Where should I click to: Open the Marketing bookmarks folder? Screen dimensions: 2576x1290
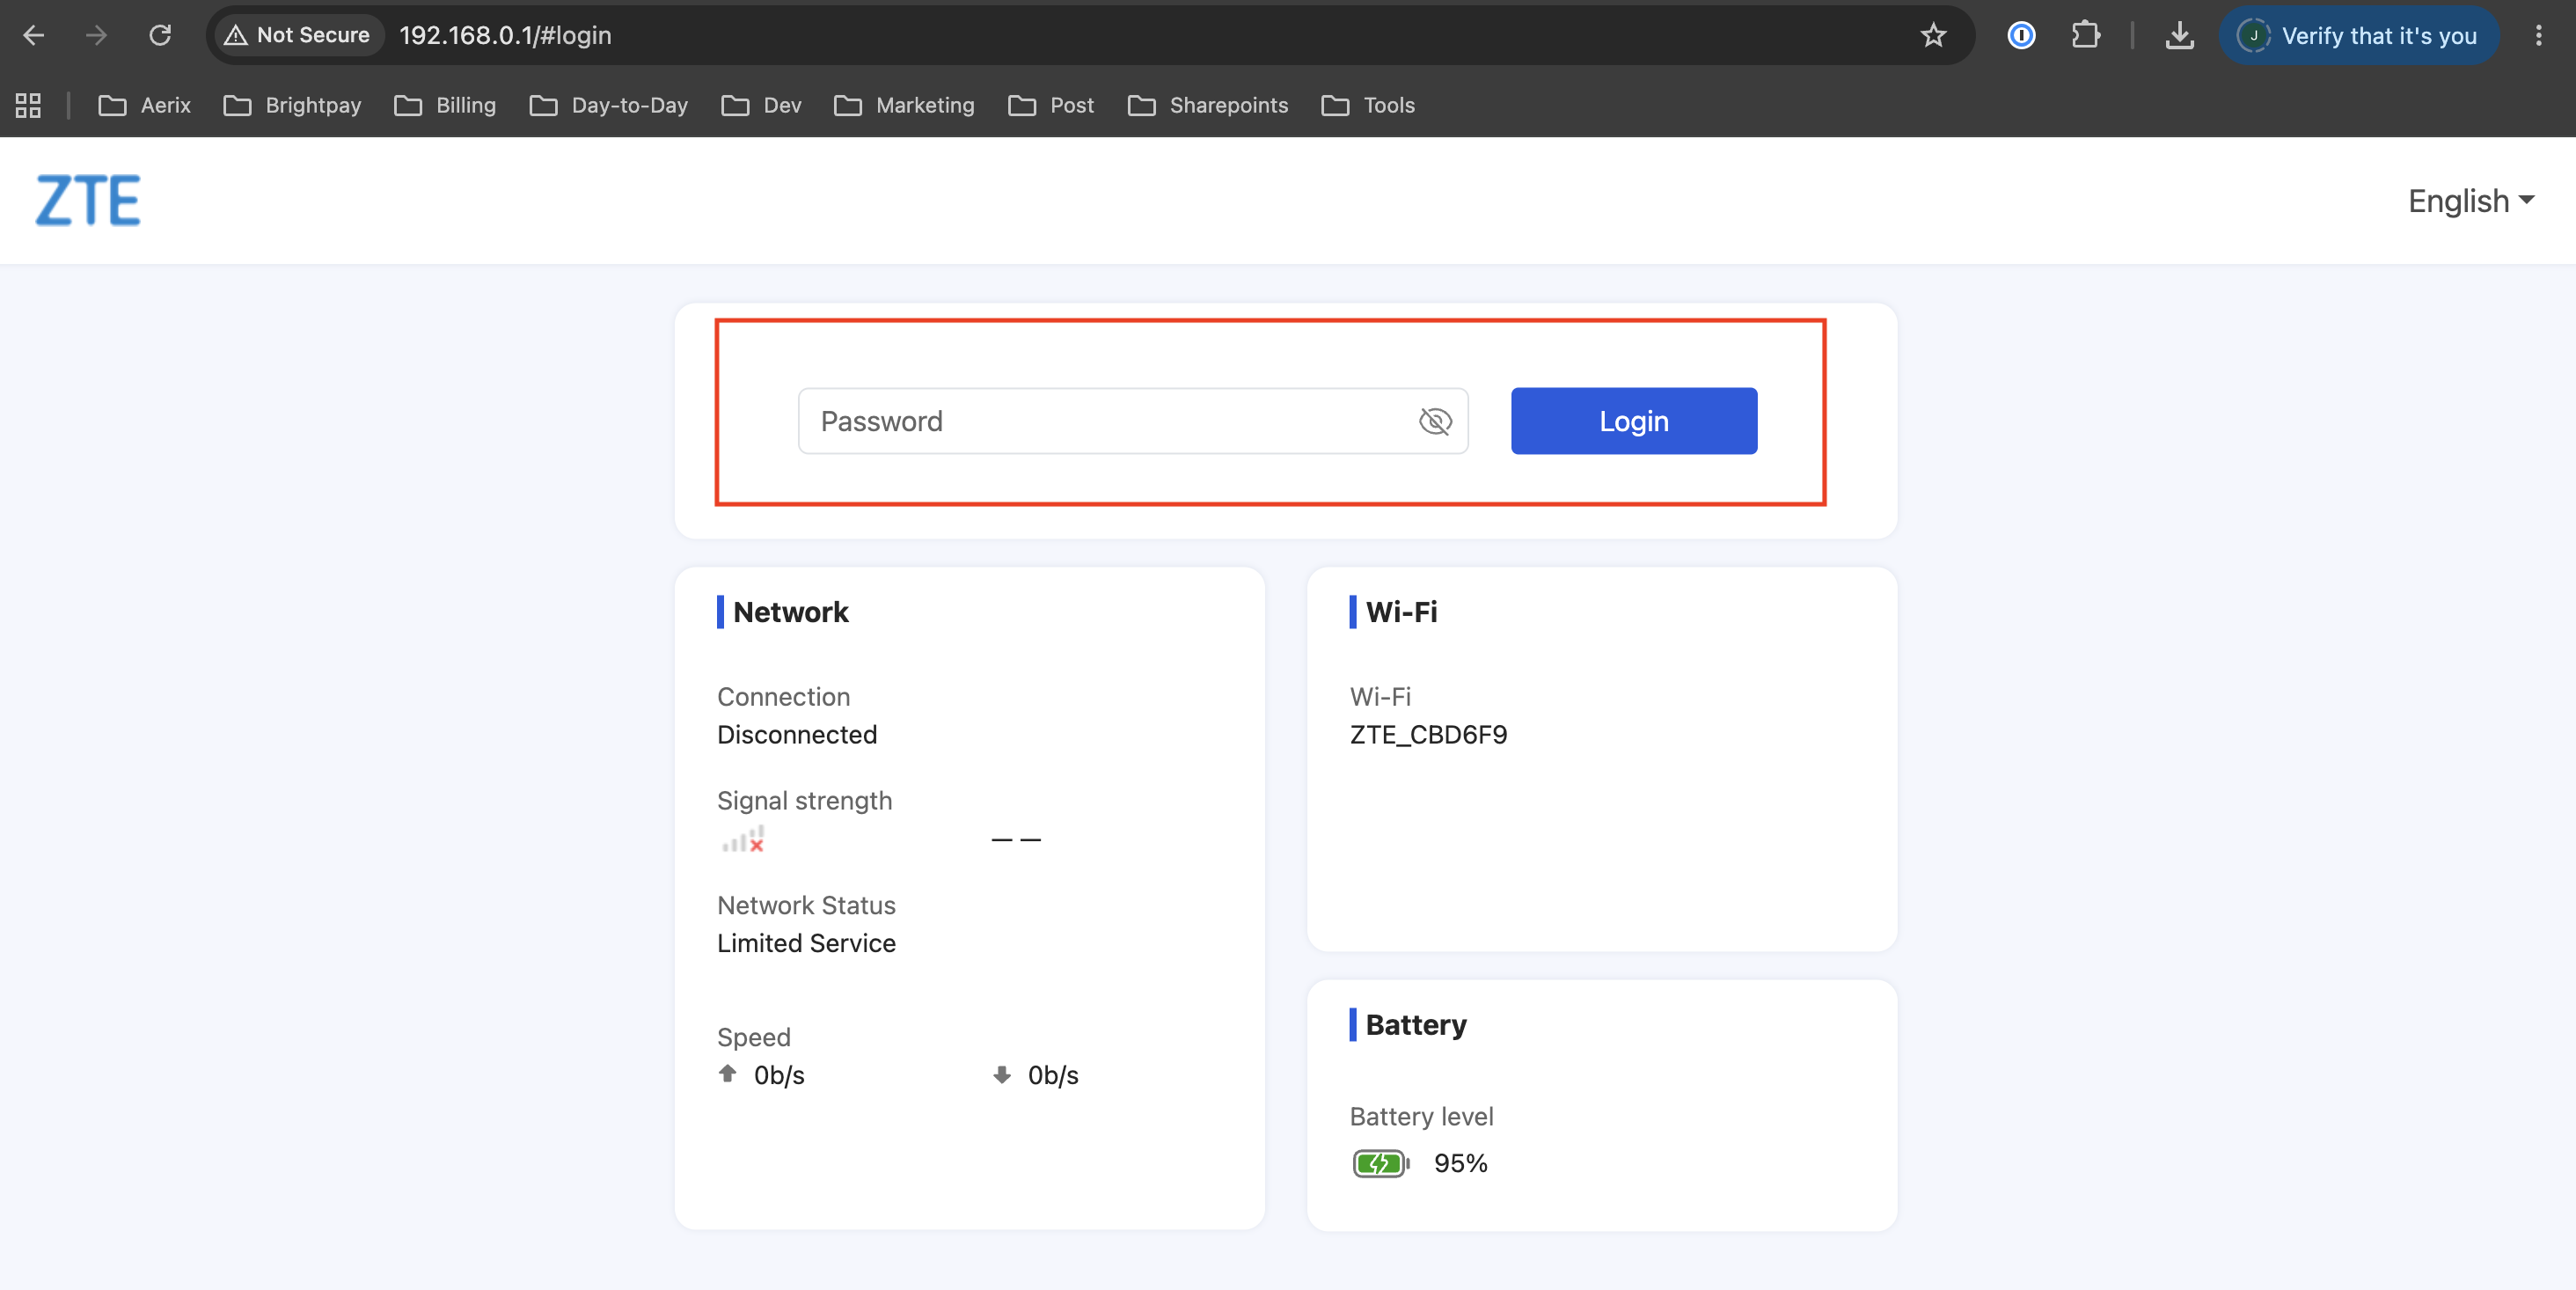(x=904, y=105)
